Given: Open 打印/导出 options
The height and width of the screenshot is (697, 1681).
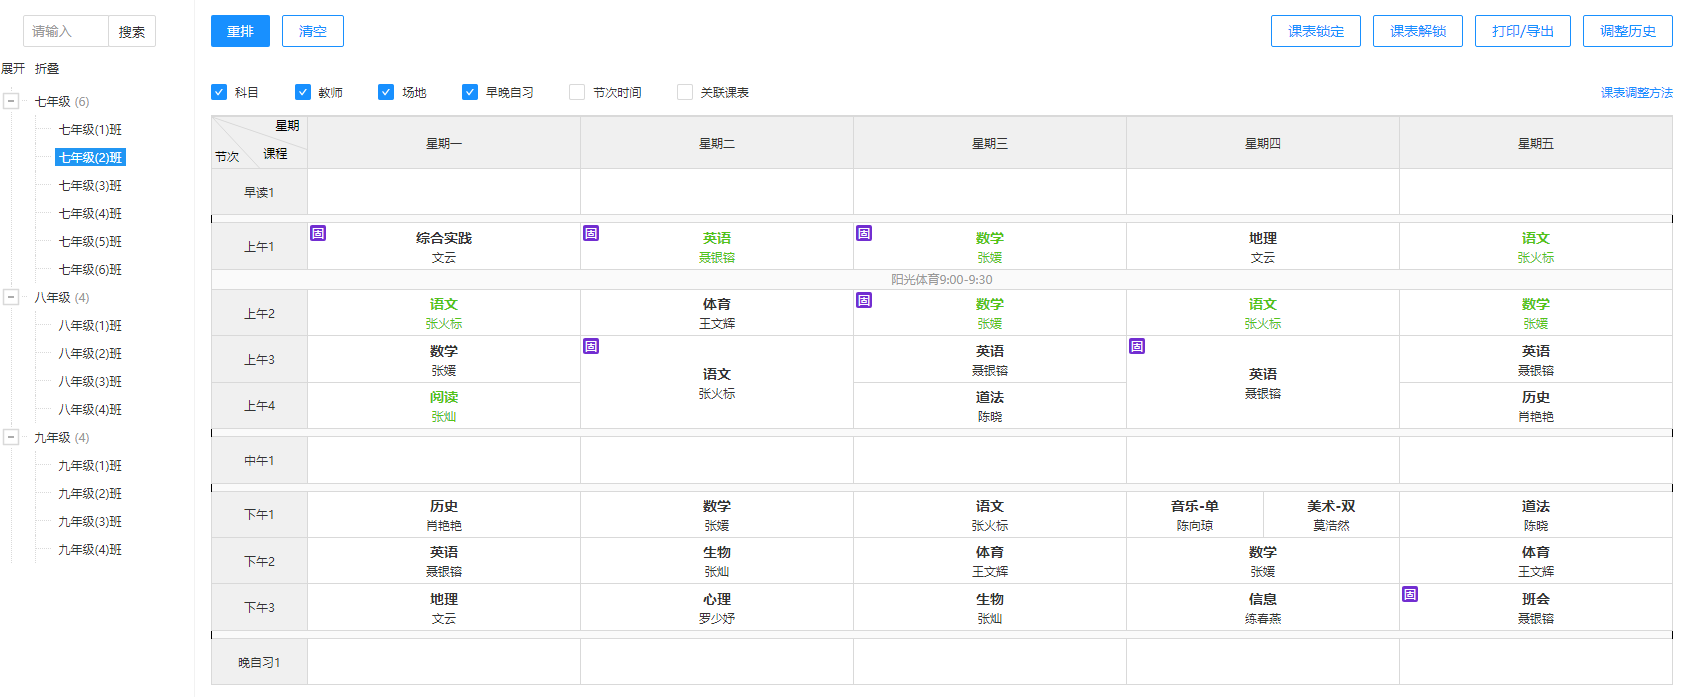Looking at the screenshot, I should (1522, 31).
